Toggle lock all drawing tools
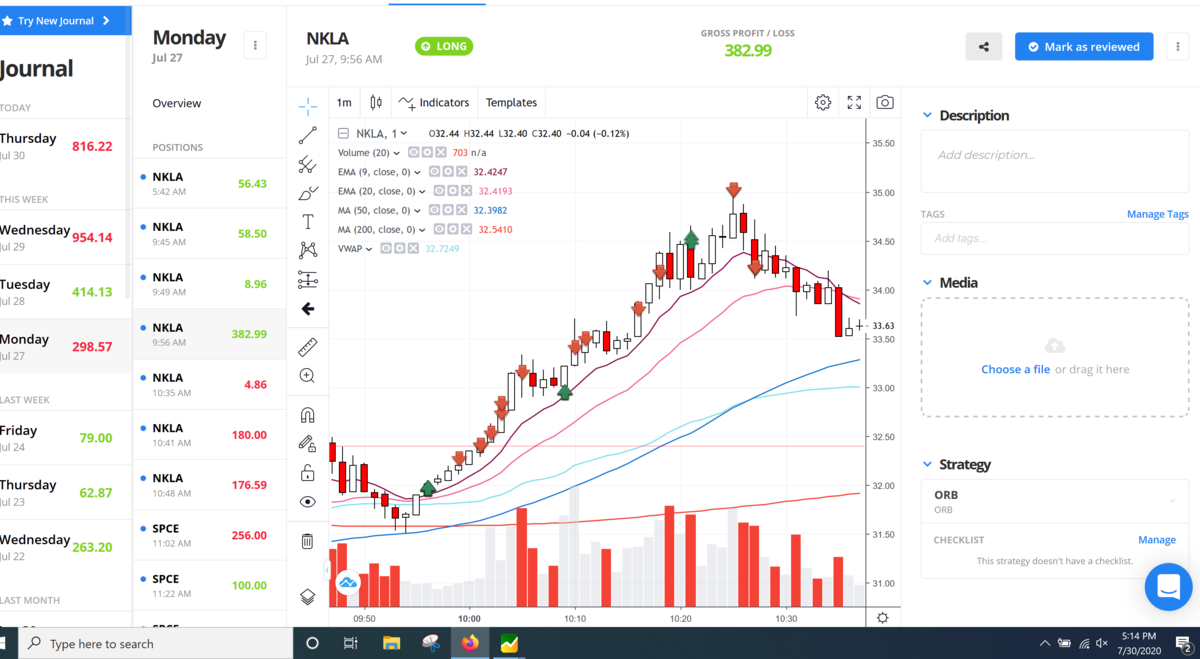 tap(308, 473)
